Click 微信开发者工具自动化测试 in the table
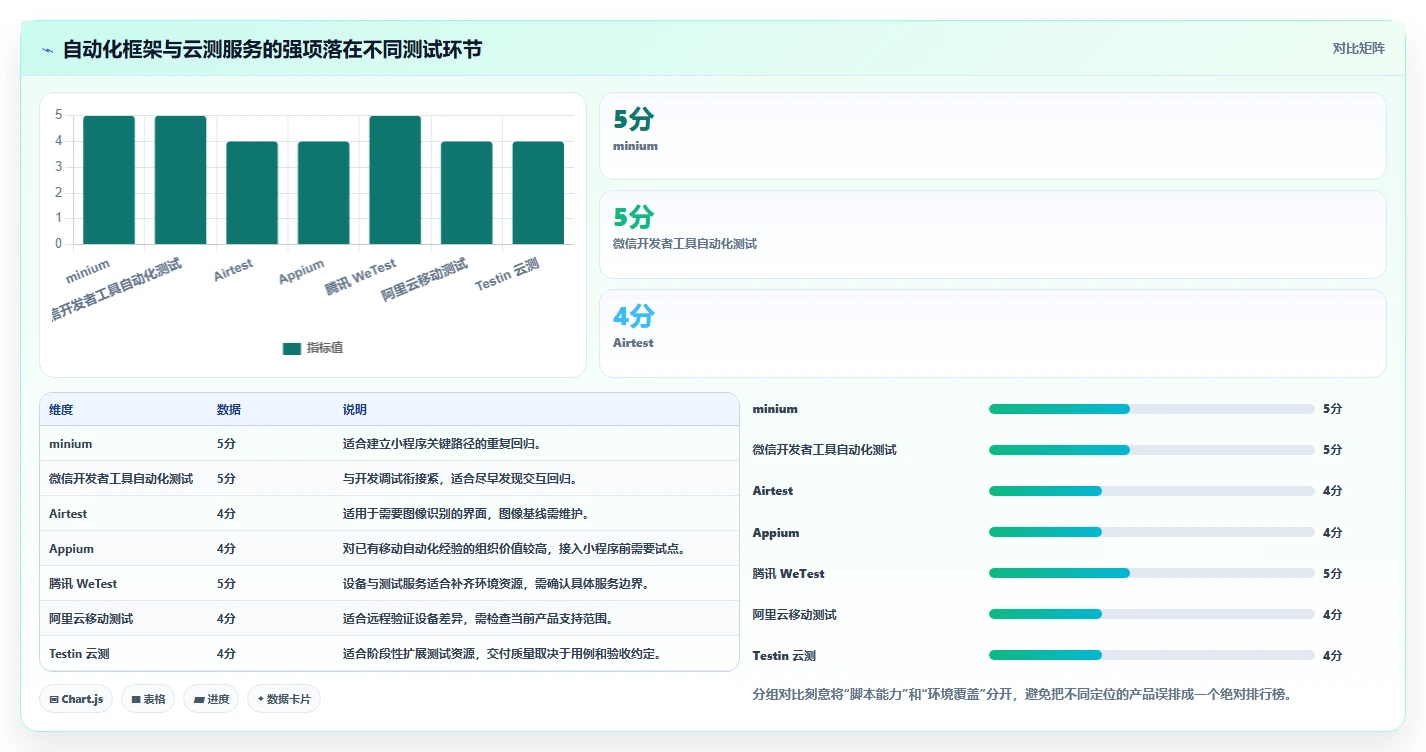The width and height of the screenshot is (1426, 752). coord(121,479)
